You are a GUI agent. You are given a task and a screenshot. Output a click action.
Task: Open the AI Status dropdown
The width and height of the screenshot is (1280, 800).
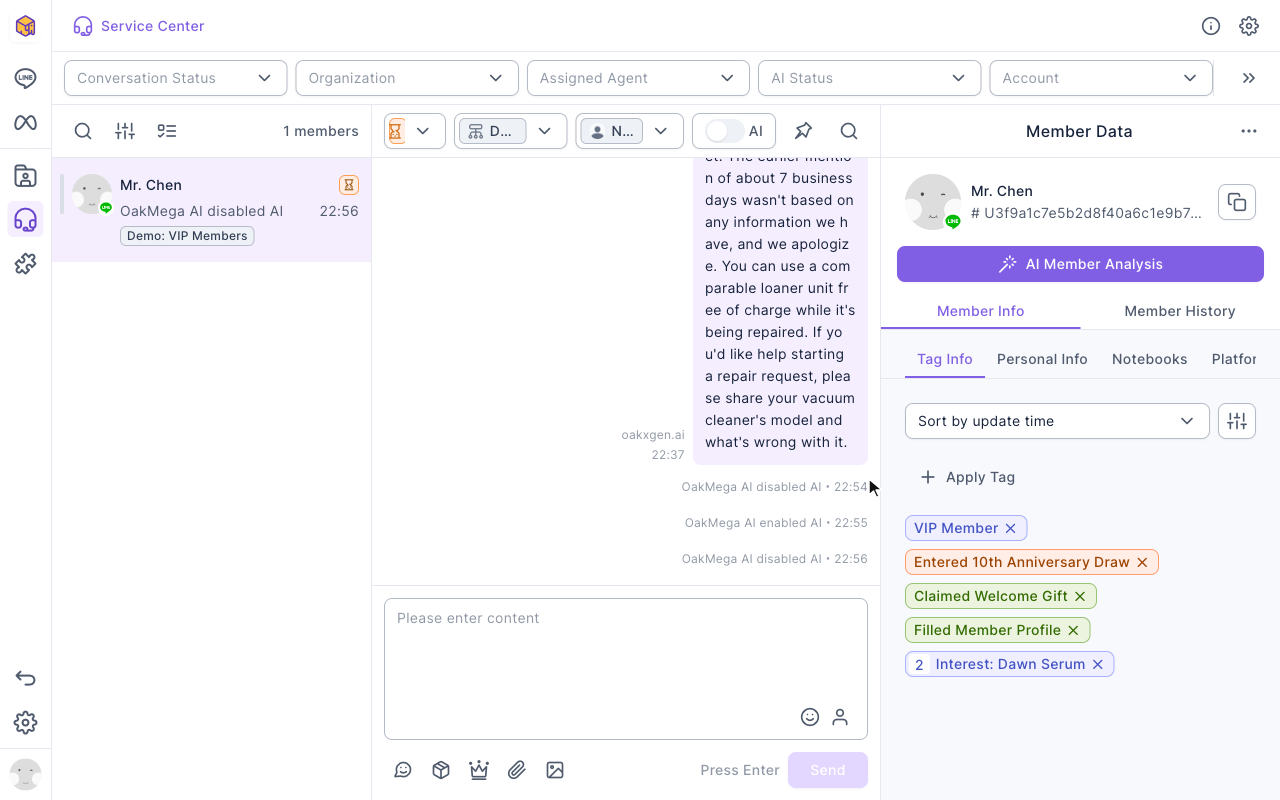point(869,78)
